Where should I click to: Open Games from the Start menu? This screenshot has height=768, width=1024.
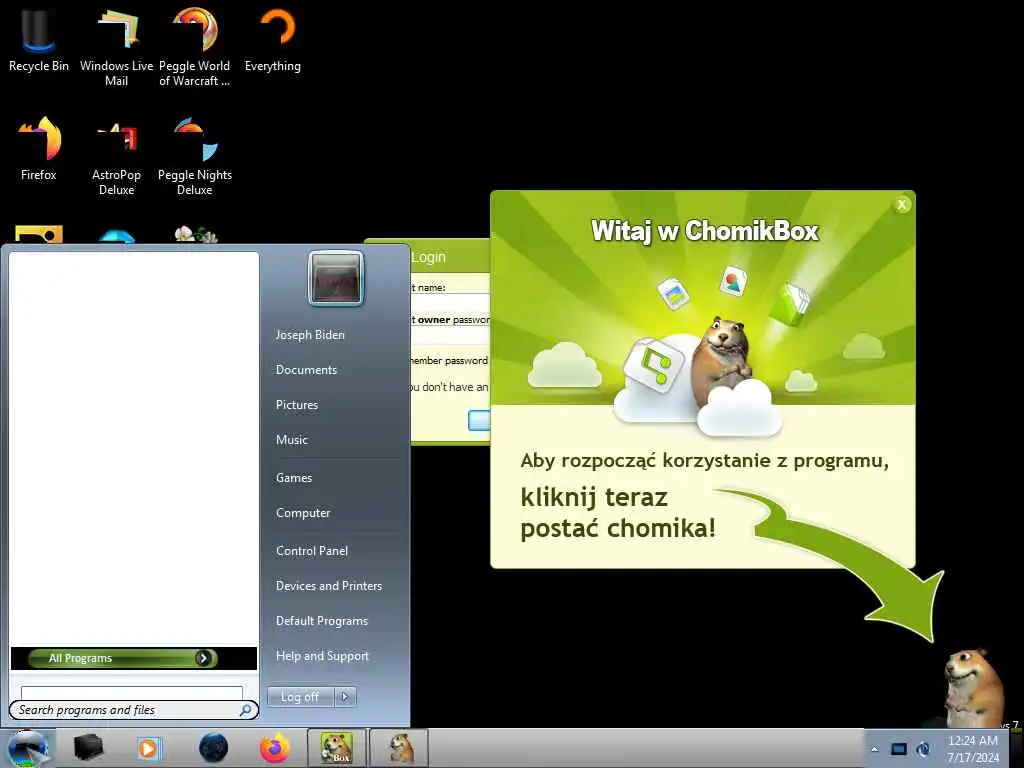294,478
